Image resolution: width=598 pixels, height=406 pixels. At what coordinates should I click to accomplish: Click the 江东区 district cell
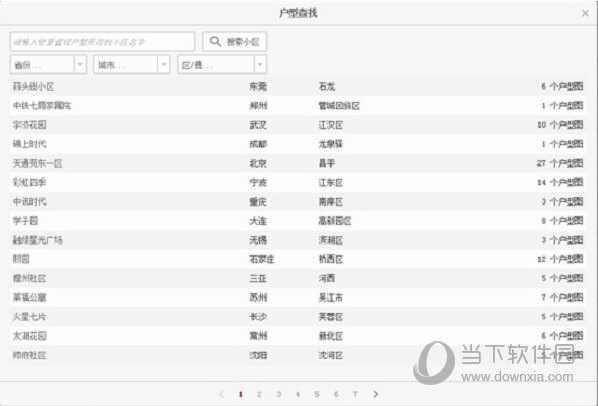pos(331,182)
